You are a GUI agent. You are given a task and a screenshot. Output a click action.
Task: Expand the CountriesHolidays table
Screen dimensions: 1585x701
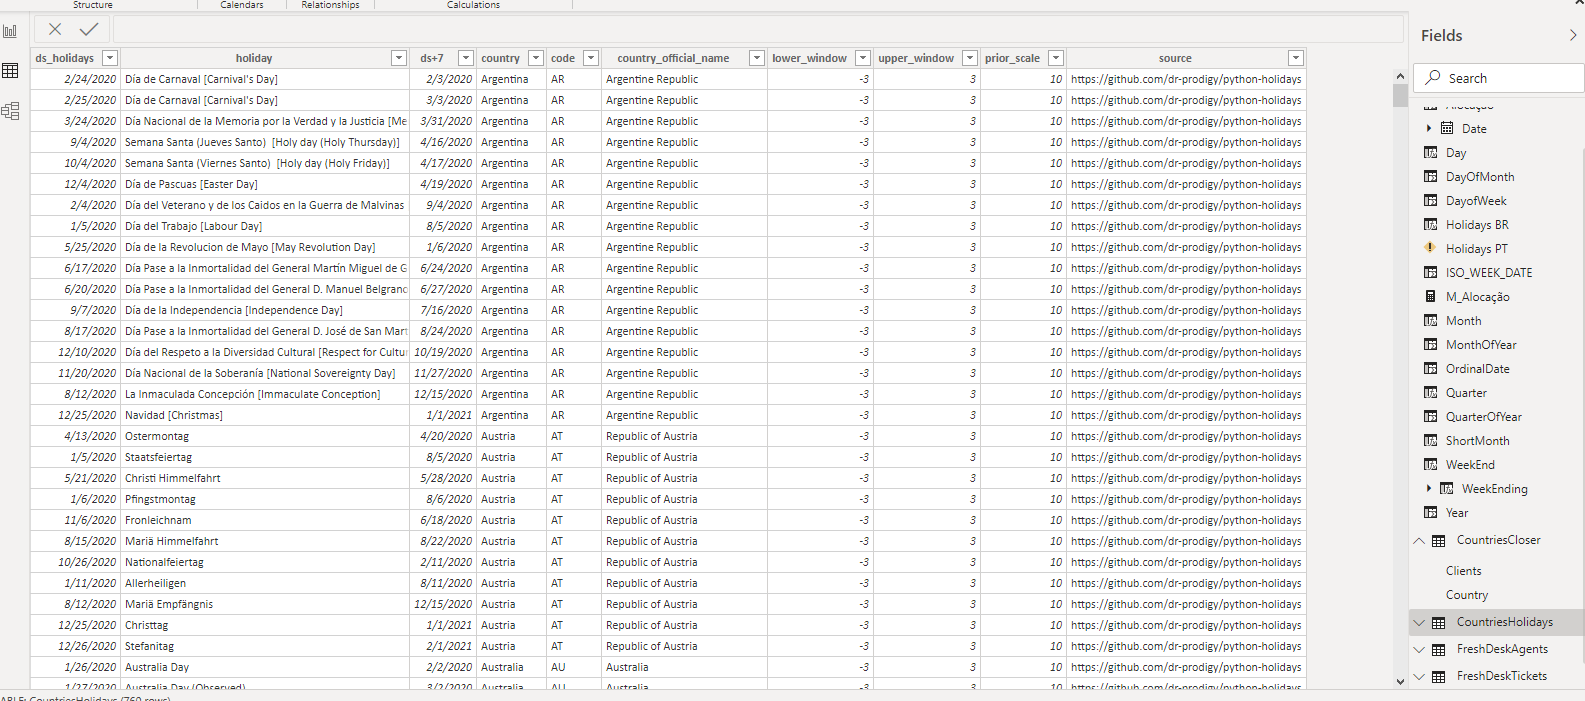point(1419,622)
